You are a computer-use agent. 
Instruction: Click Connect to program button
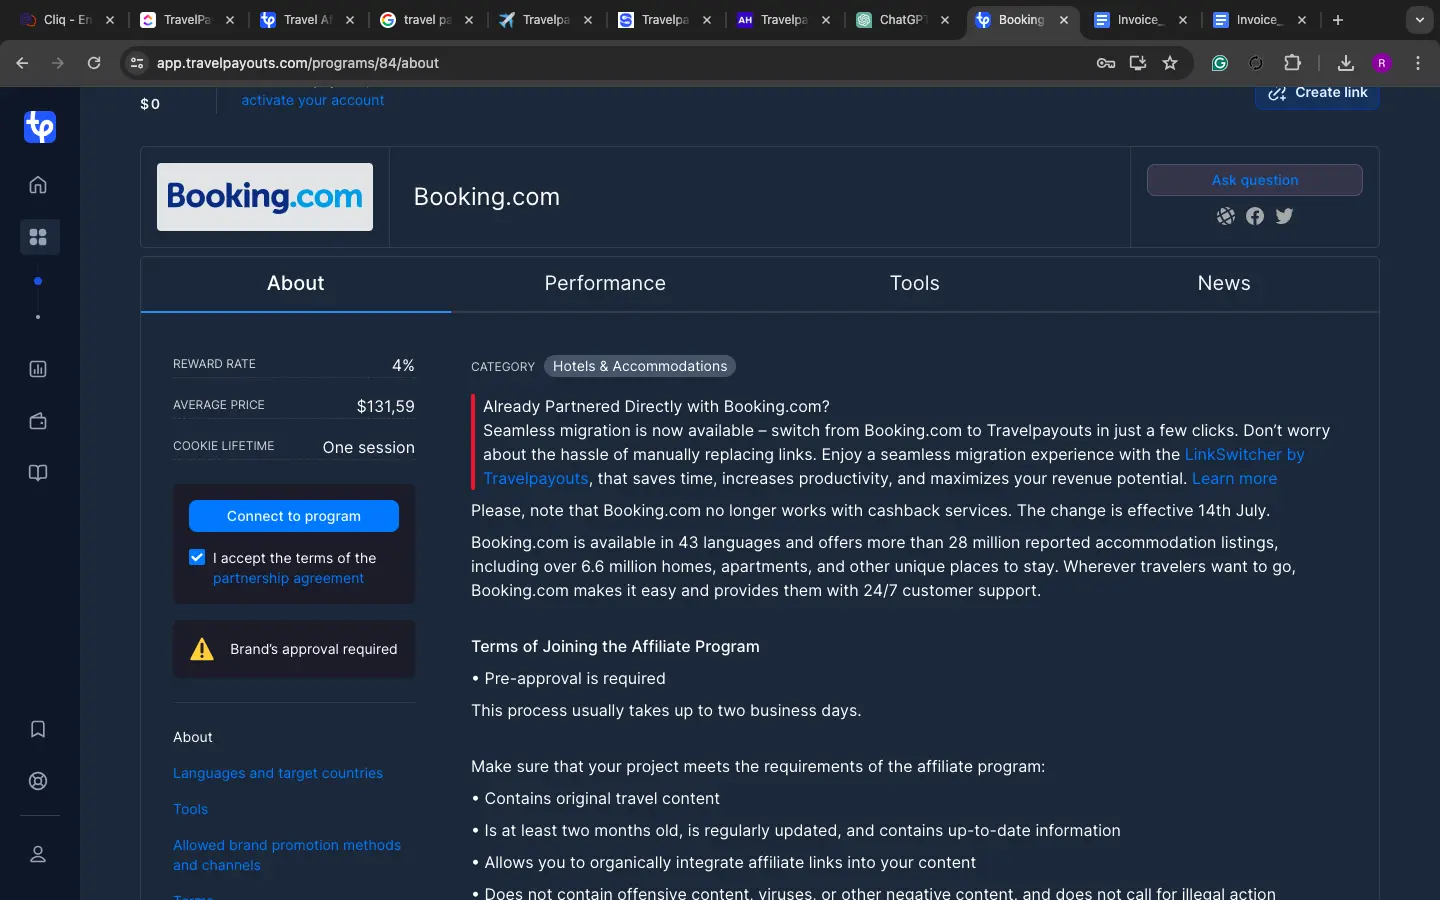click(294, 516)
